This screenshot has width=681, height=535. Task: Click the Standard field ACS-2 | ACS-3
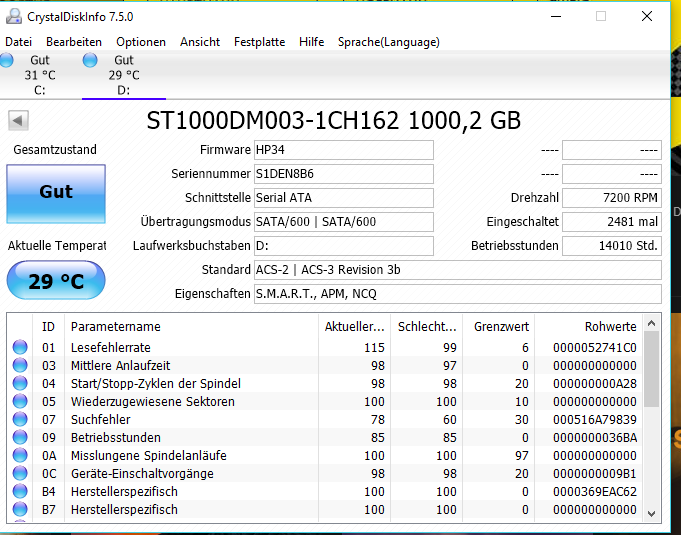click(x=458, y=270)
